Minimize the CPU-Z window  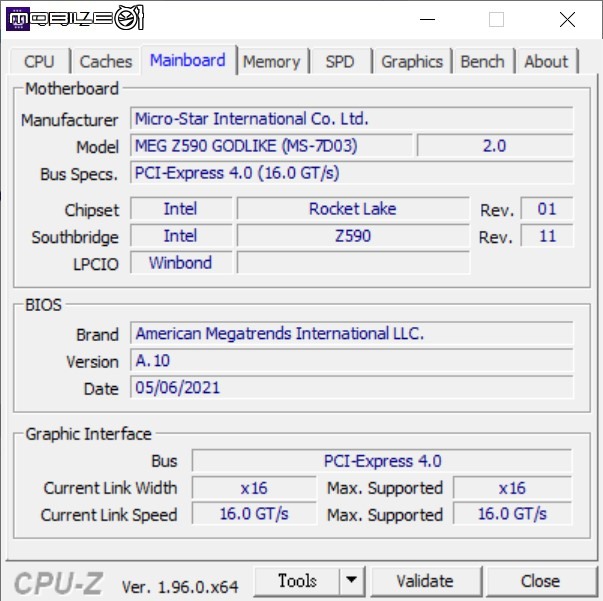click(427, 19)
